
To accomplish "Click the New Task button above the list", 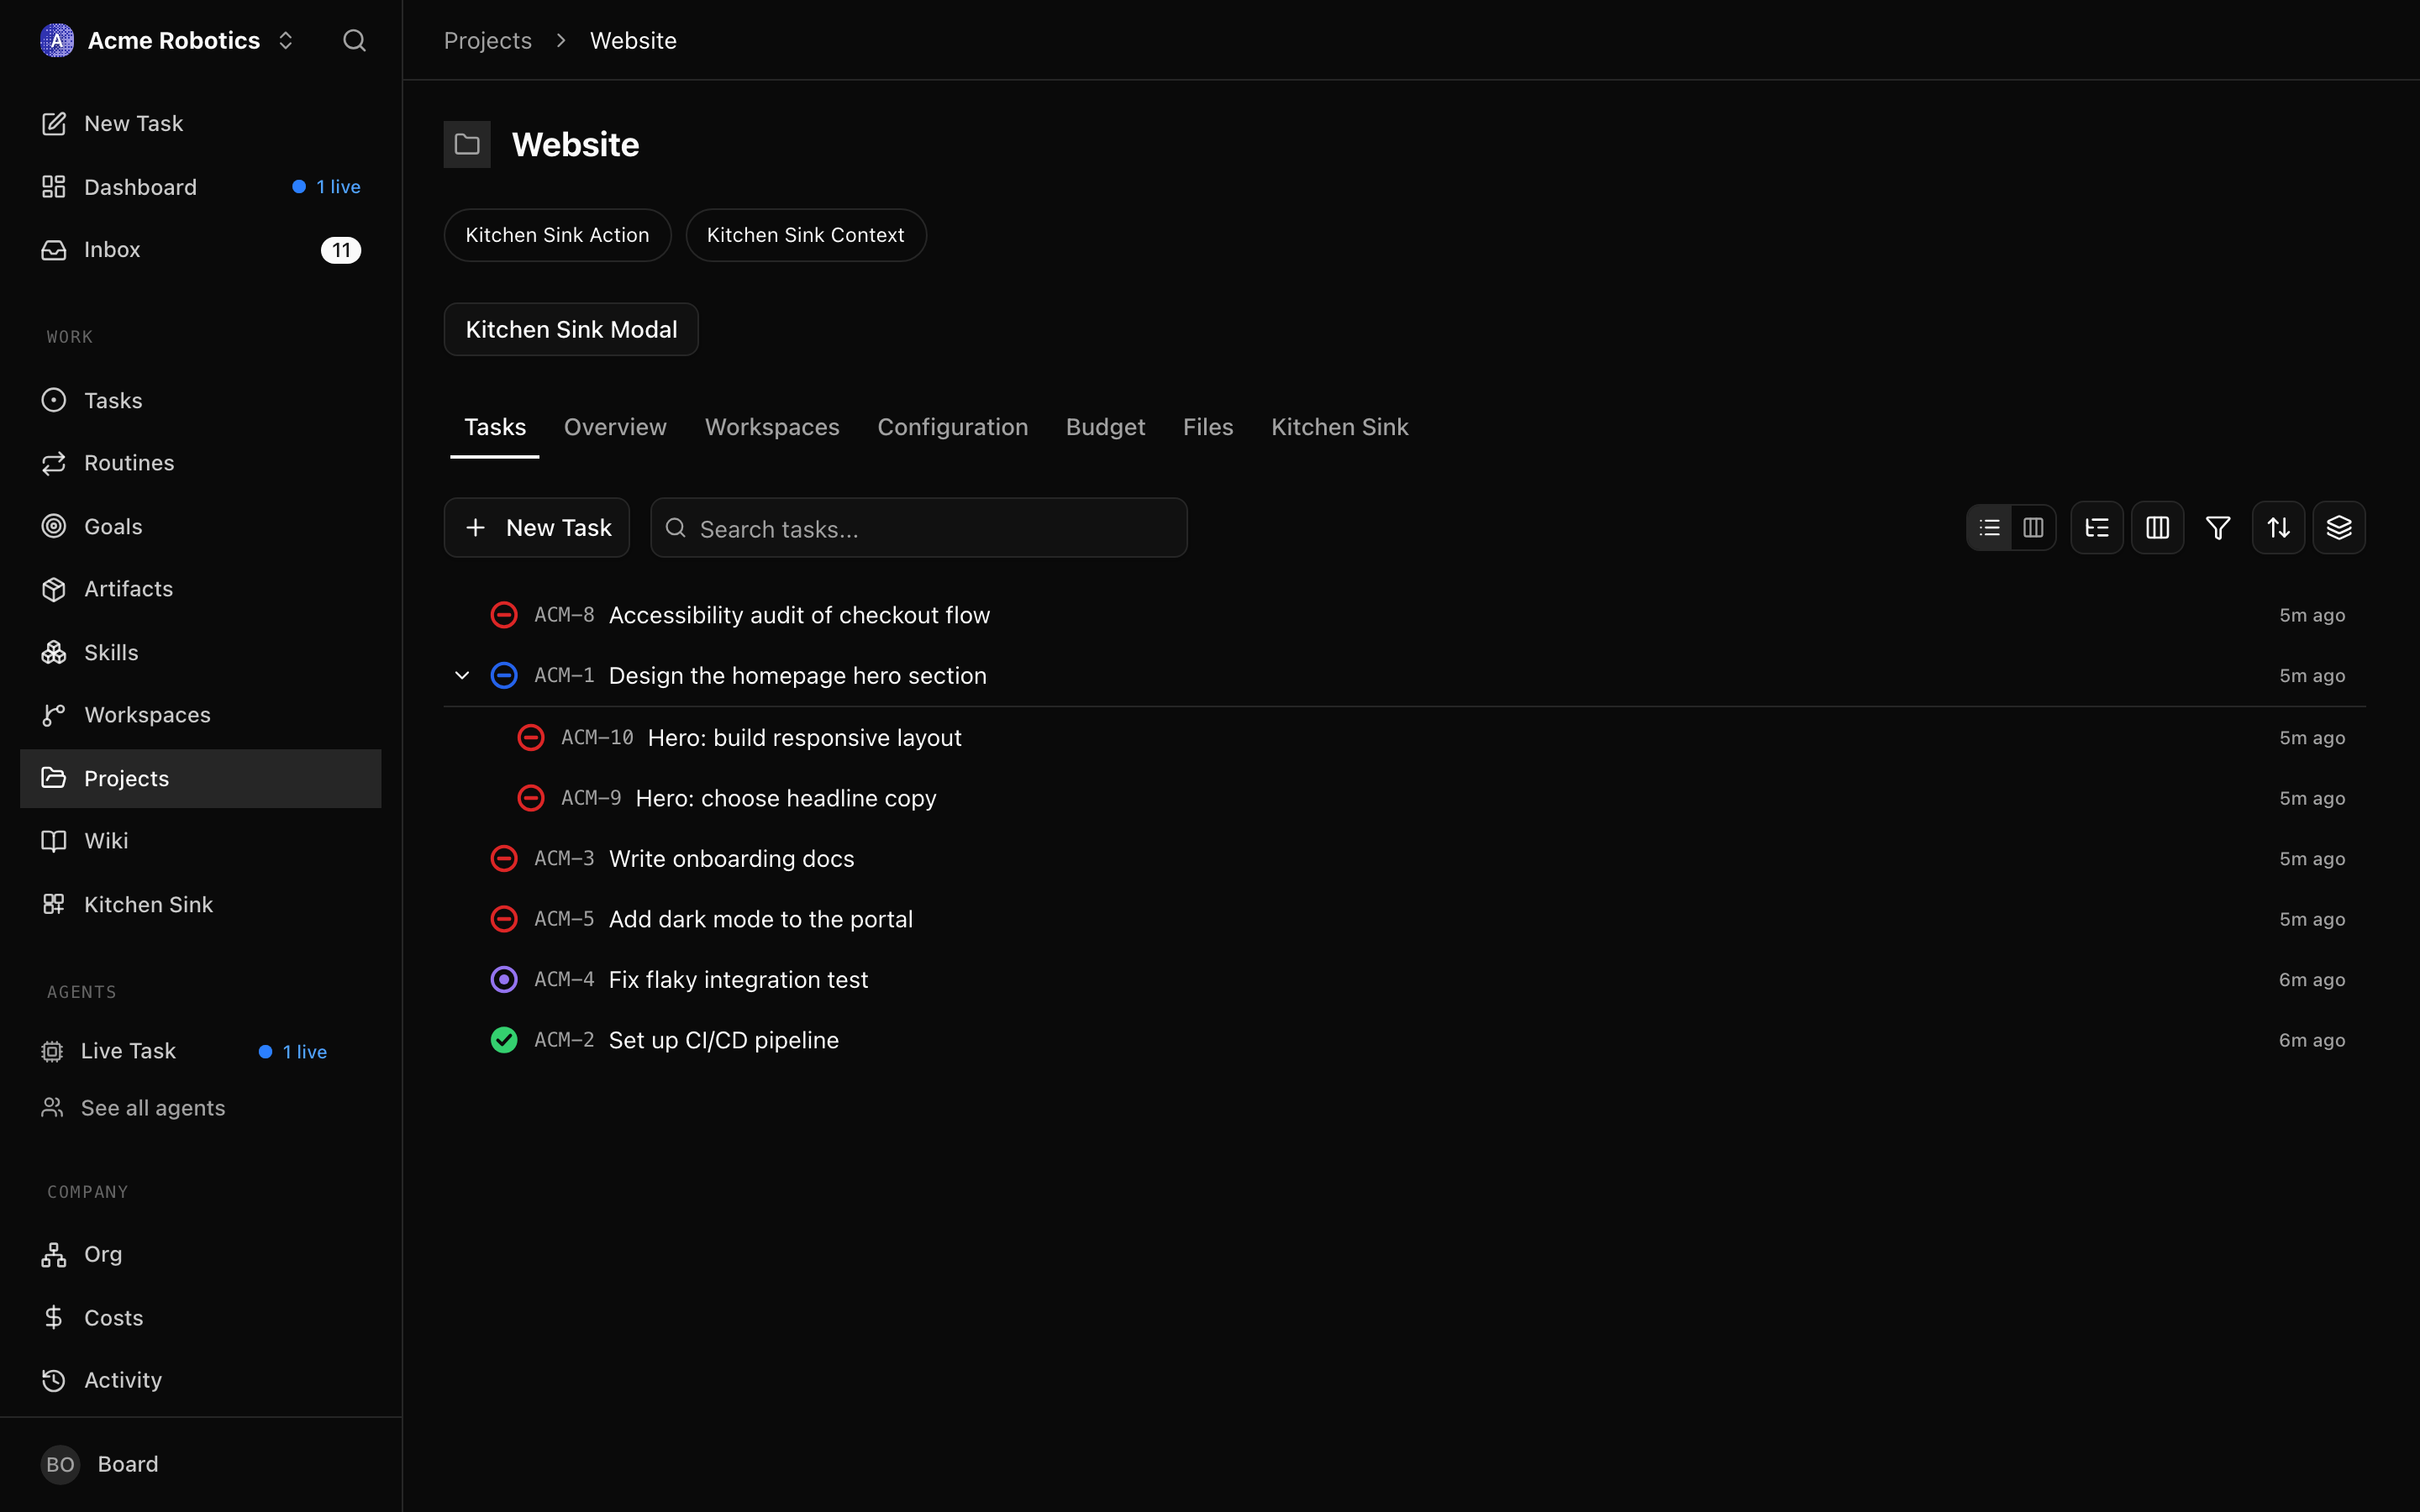I will point(537,527).
